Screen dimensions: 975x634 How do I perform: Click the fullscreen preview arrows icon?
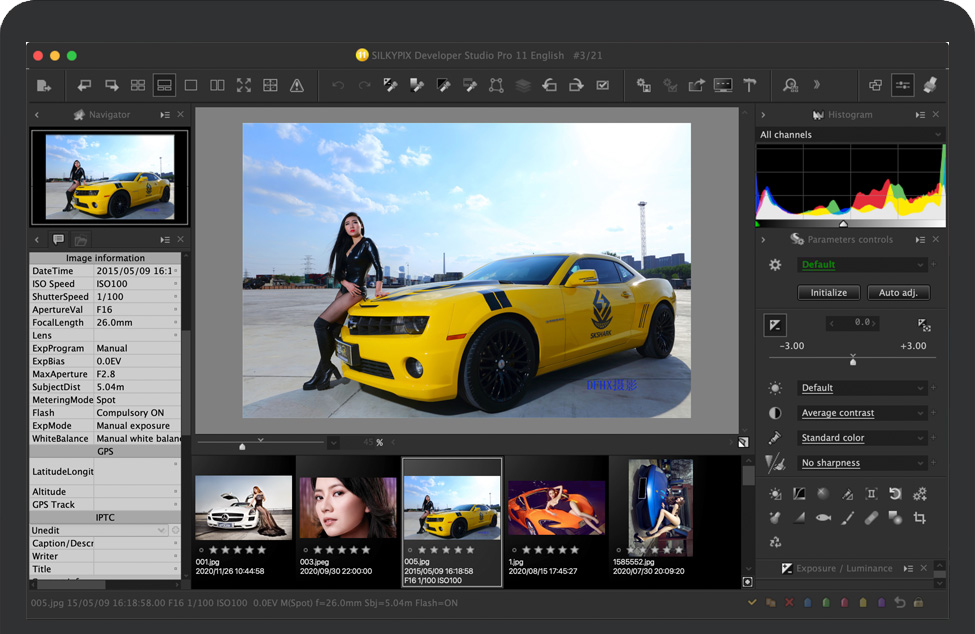pos(244,86)
